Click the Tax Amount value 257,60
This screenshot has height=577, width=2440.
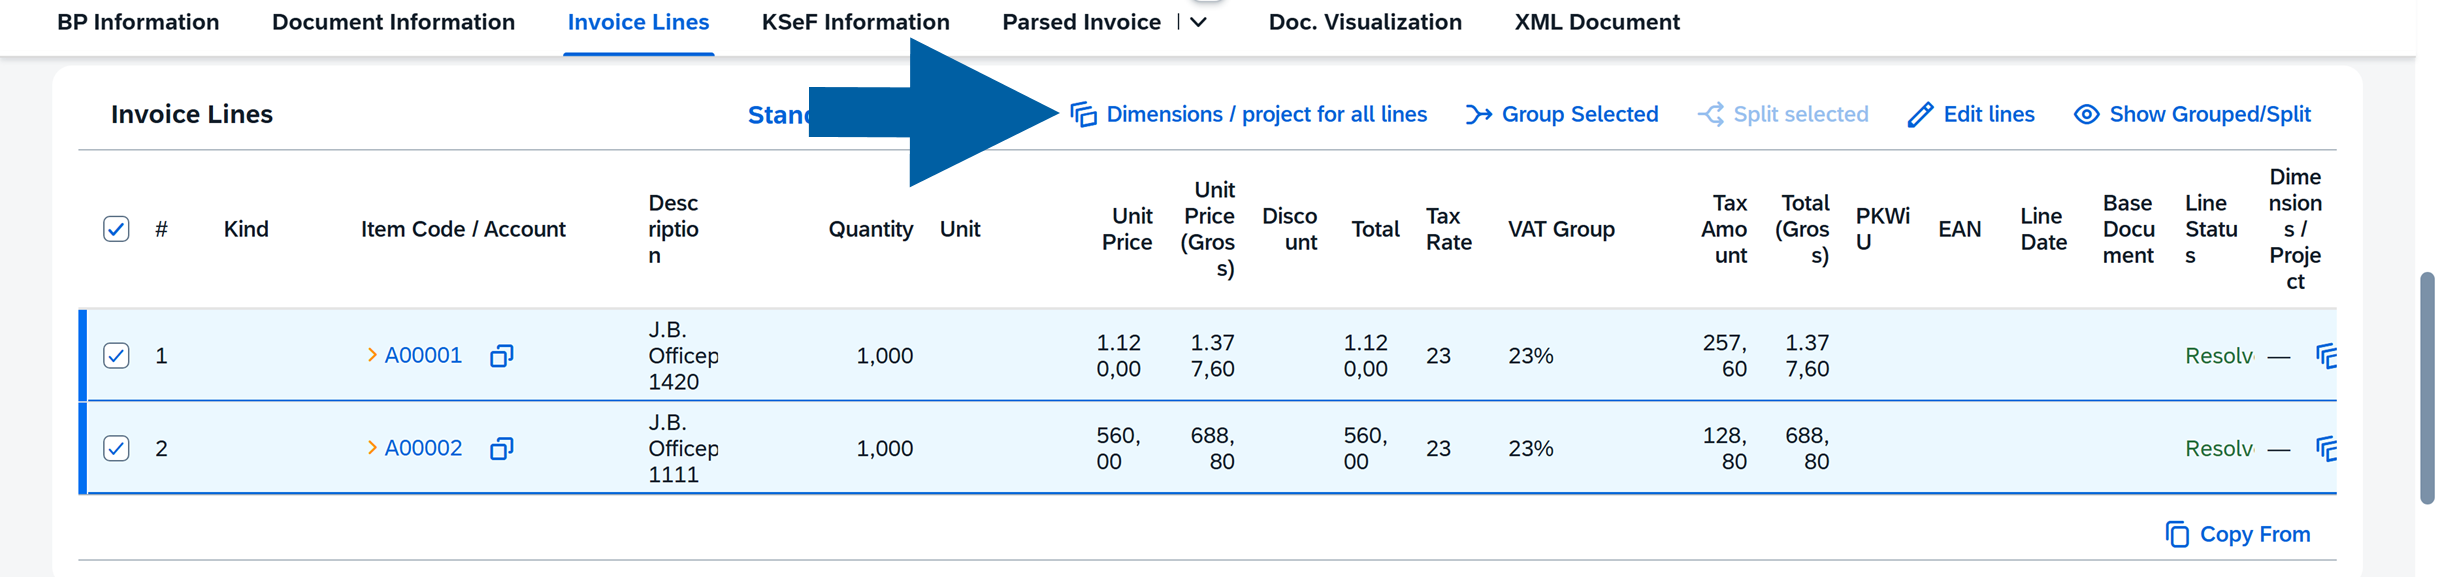1725,355
